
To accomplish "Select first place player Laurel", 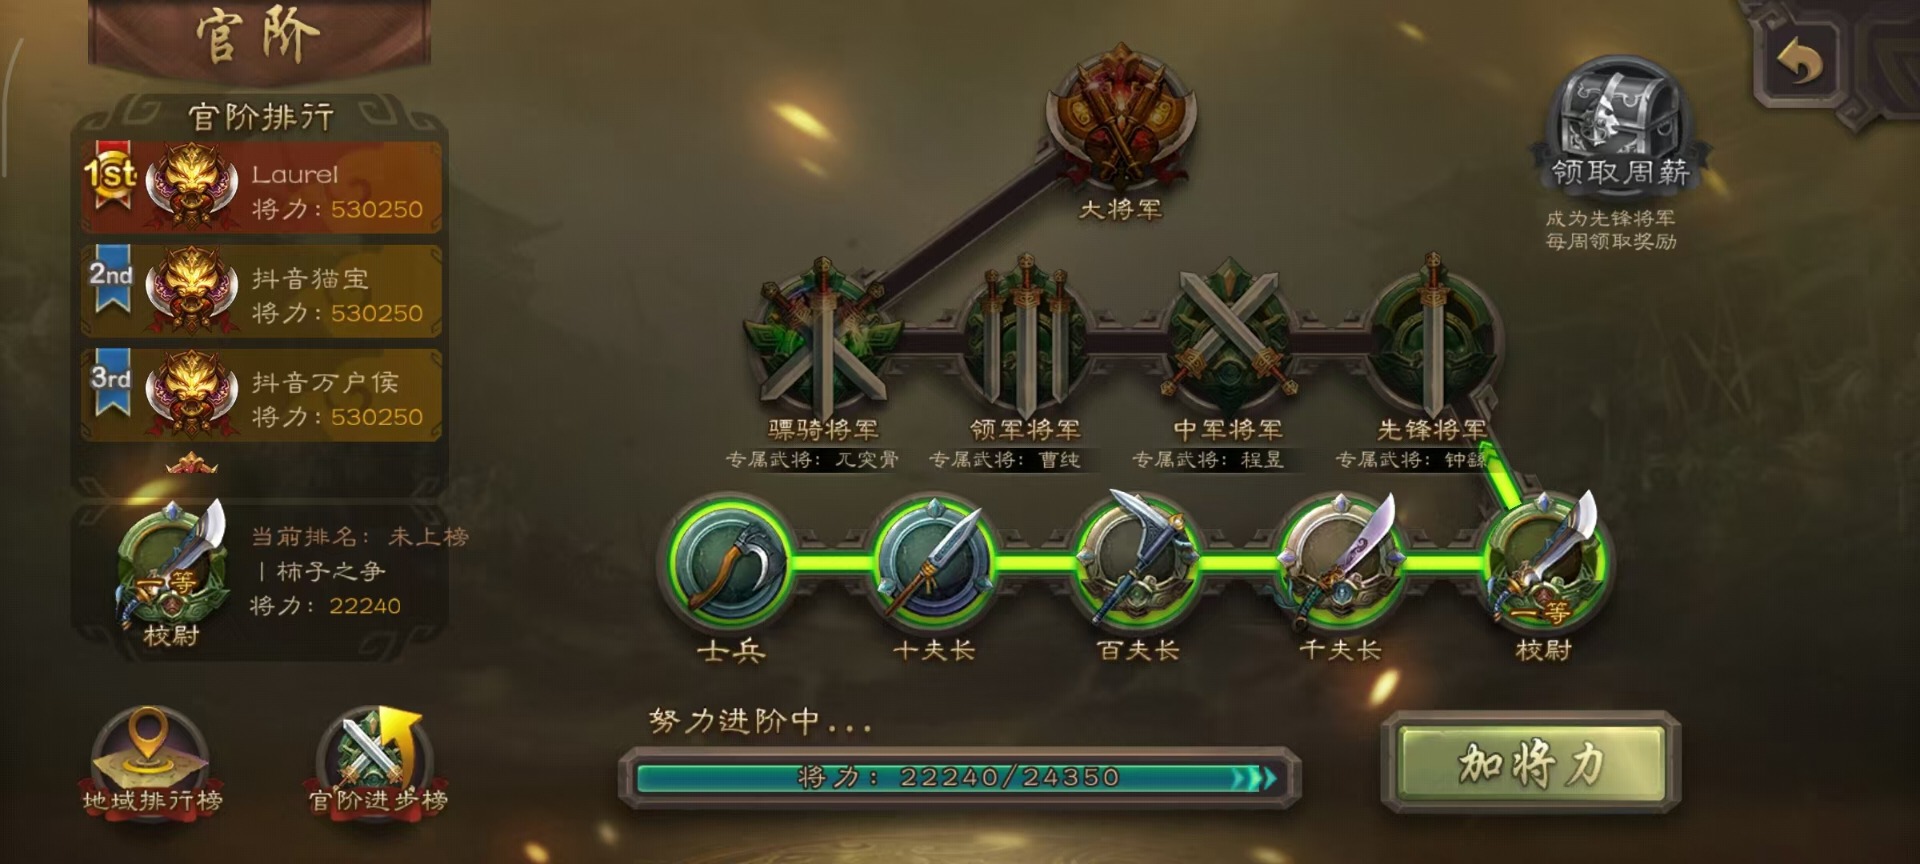I will click(262, 188).
